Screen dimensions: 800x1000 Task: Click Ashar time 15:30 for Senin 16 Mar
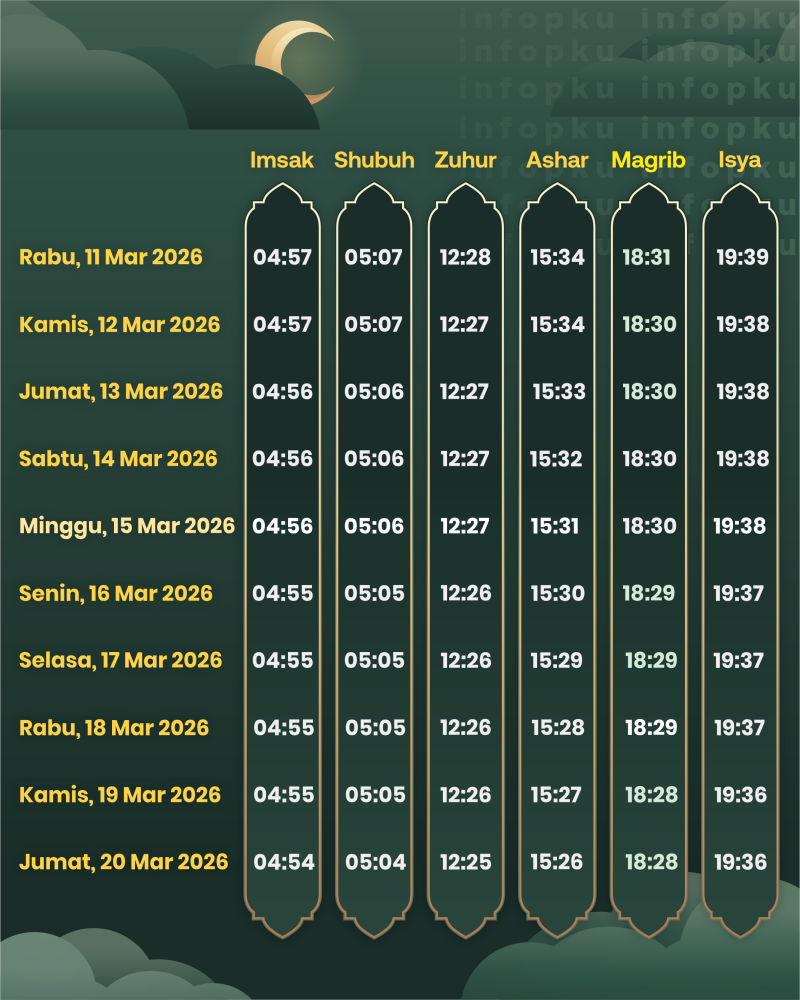point(558,594)
